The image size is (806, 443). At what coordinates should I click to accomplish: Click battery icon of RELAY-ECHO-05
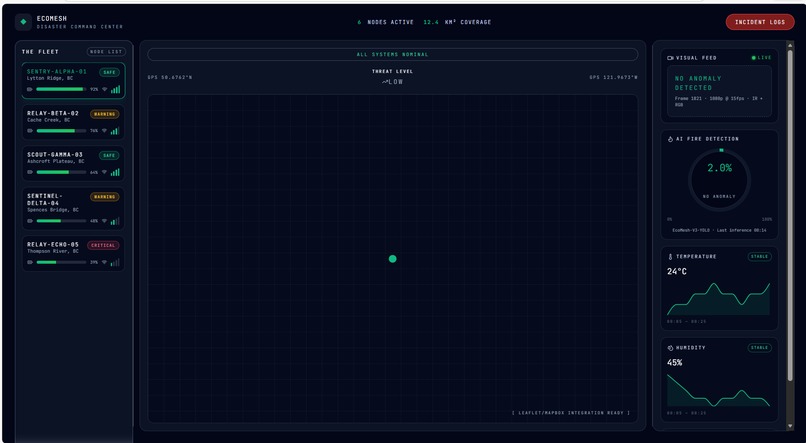[30, 263]
